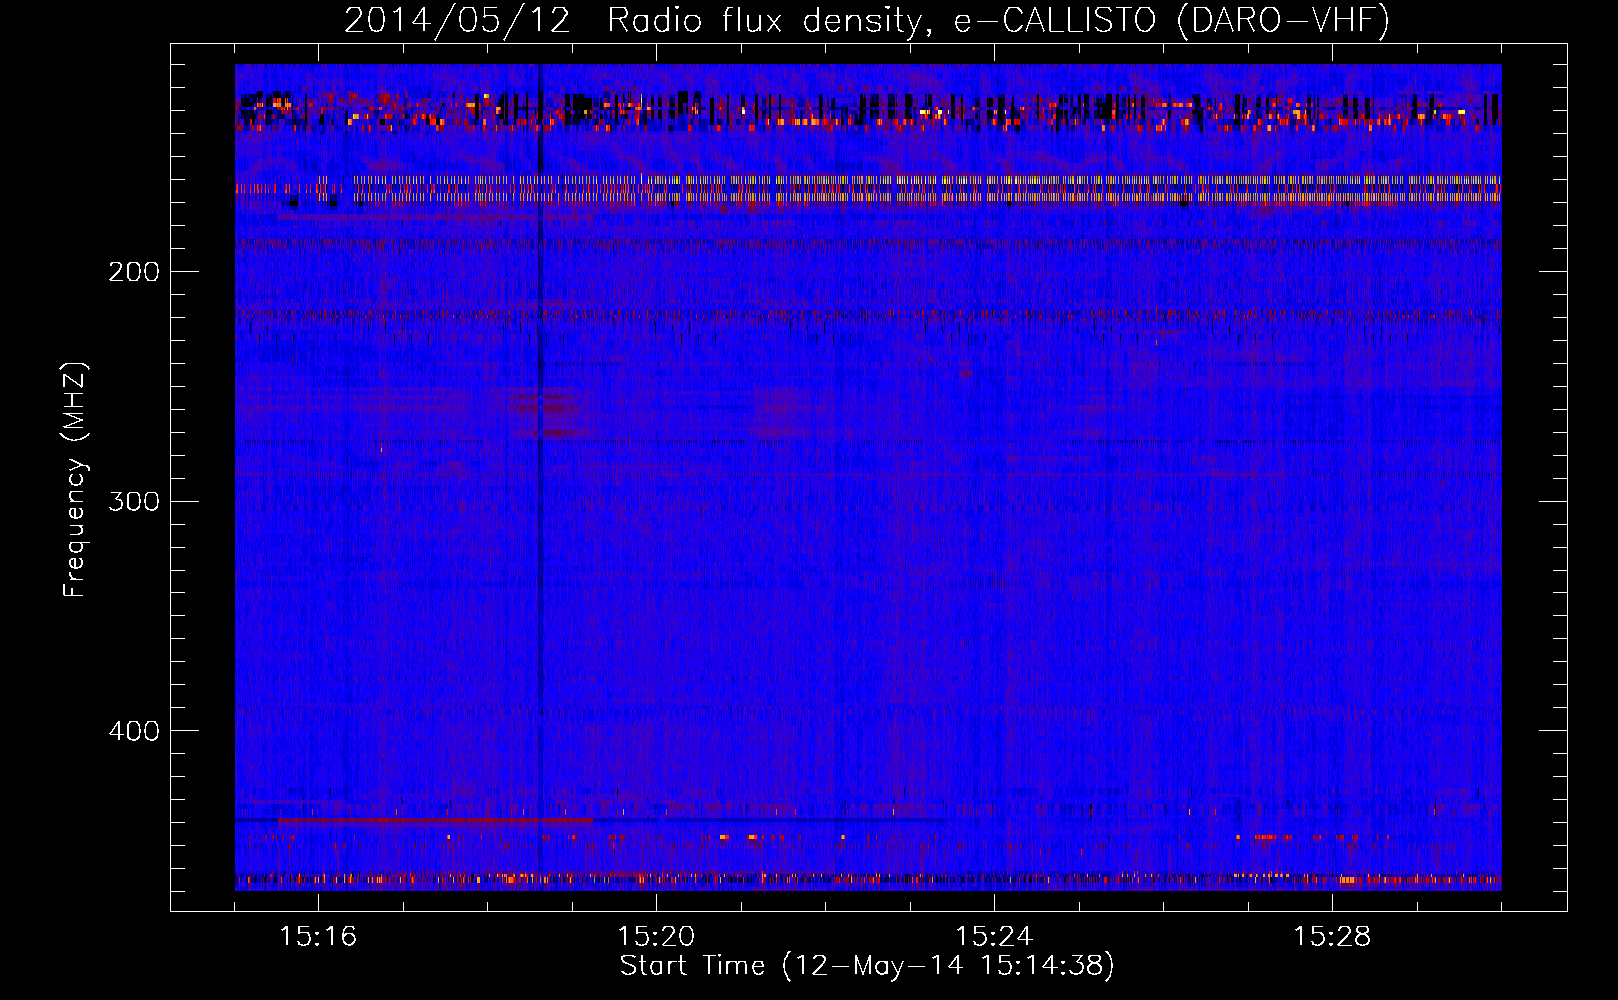Click the plot title 'Radio flux density, e-CALLISTO (DARO-VHF)'

point(998,21)
